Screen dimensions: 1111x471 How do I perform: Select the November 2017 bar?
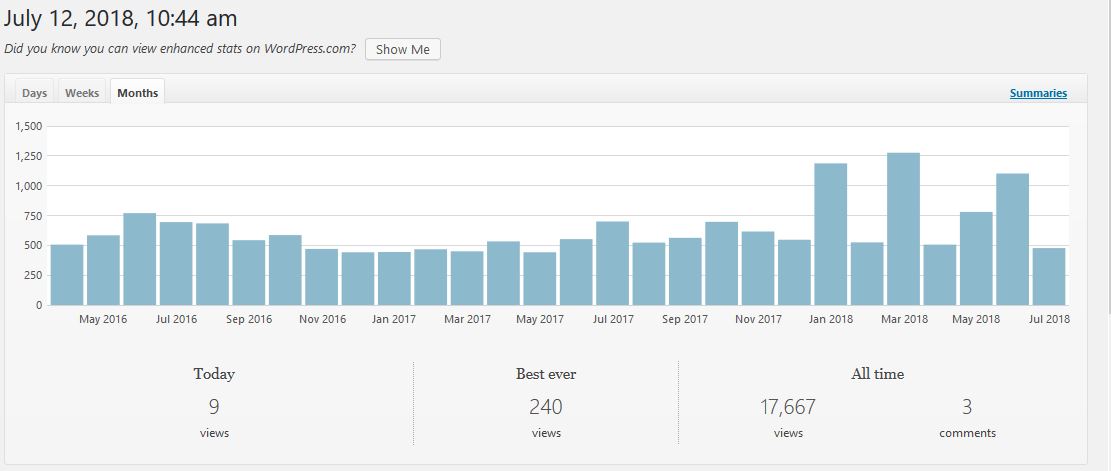[x=758, y=268]
